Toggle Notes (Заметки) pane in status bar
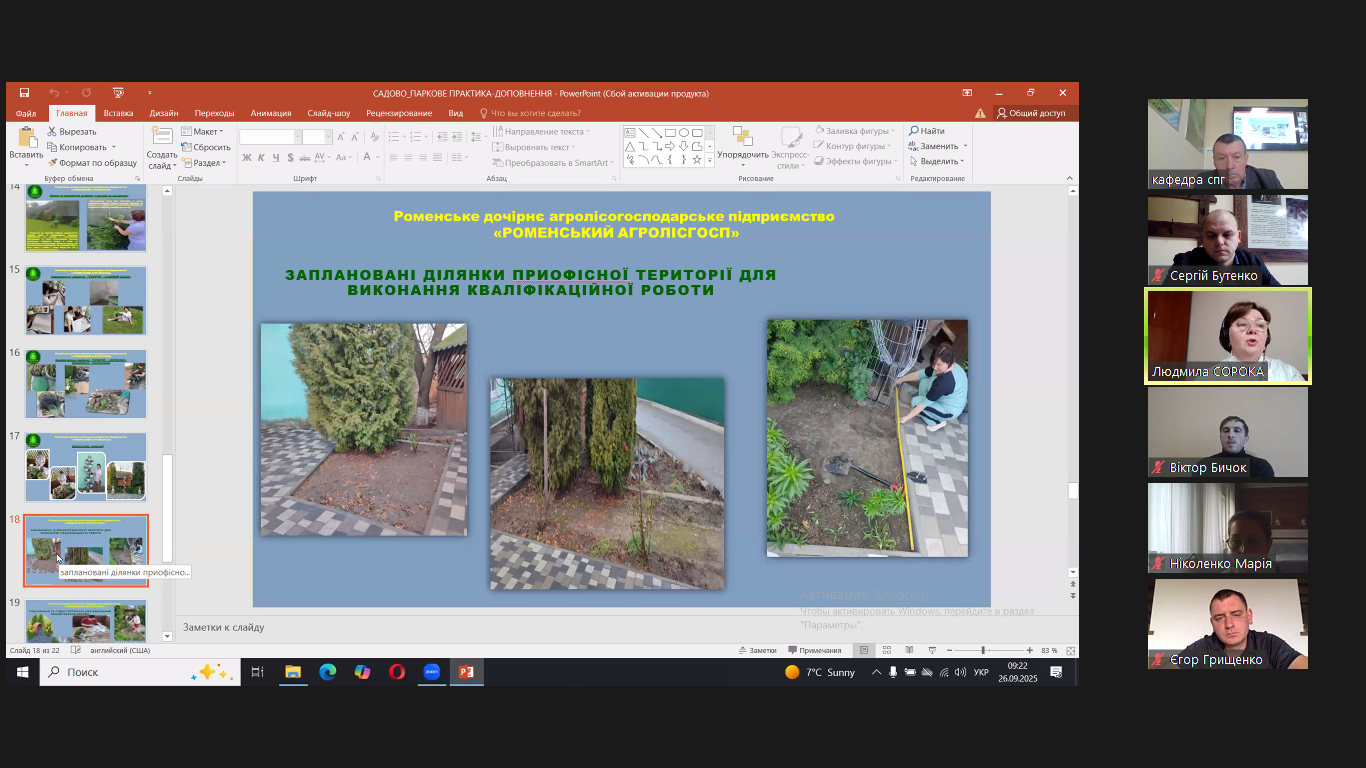 click(x=756, y=650)
